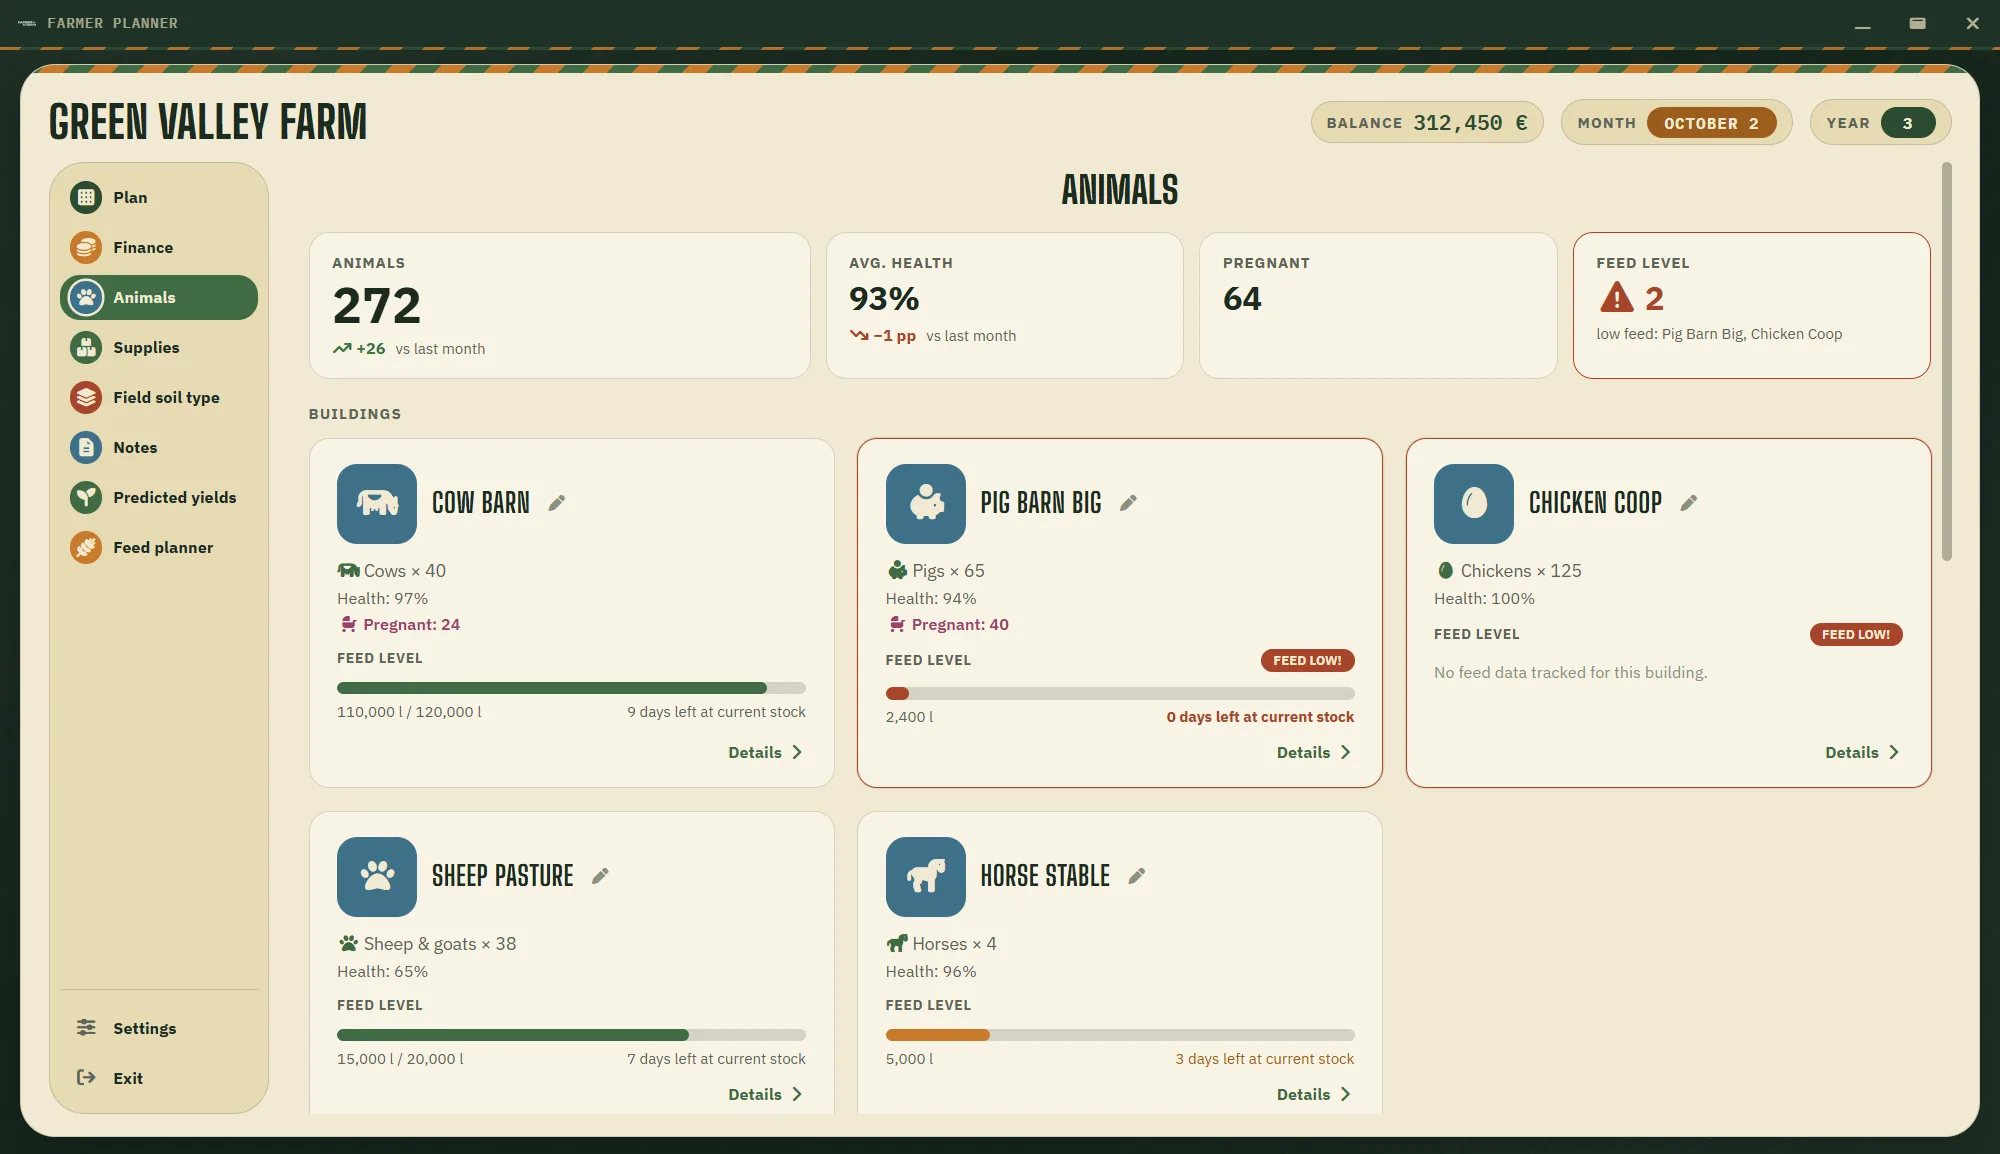Screen dimensions: 2000x1154
Task: Click the Horse Stable horse tile icon
Action: [926, 877]
